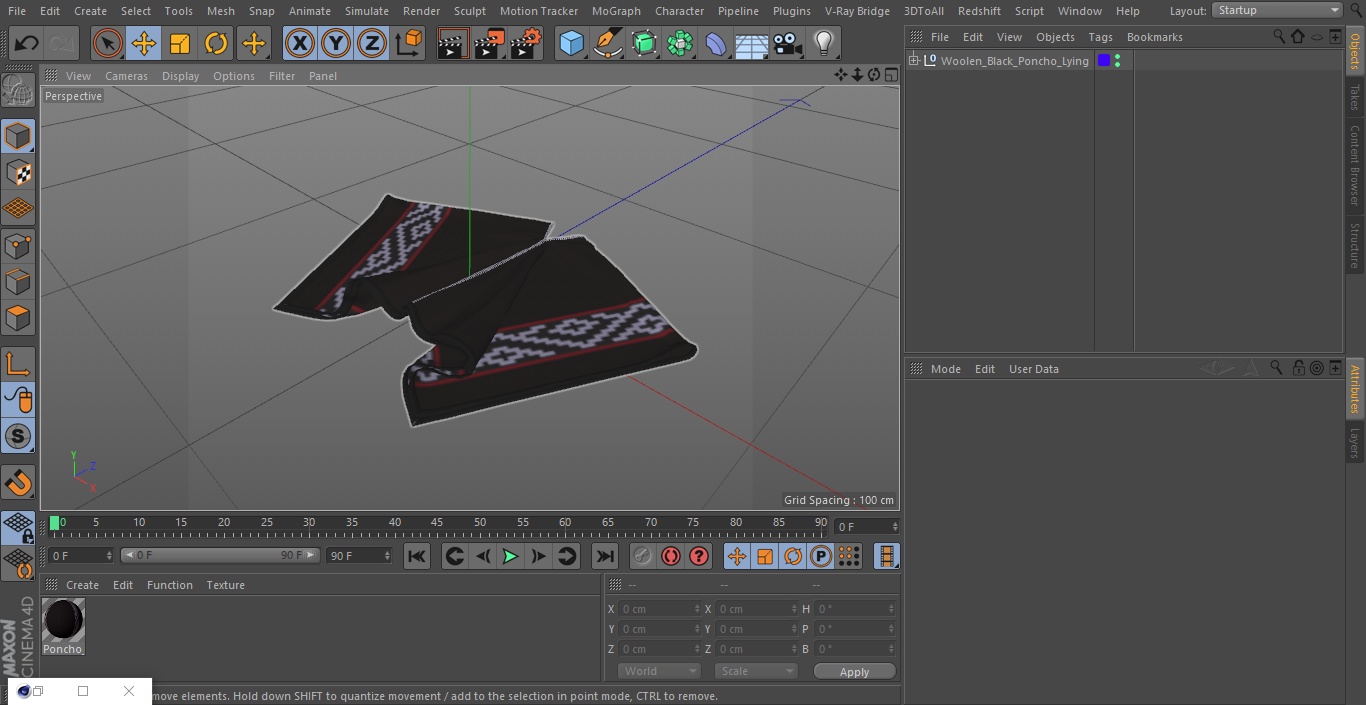Toggle the Enable Snap S icon

coord(18,436)
